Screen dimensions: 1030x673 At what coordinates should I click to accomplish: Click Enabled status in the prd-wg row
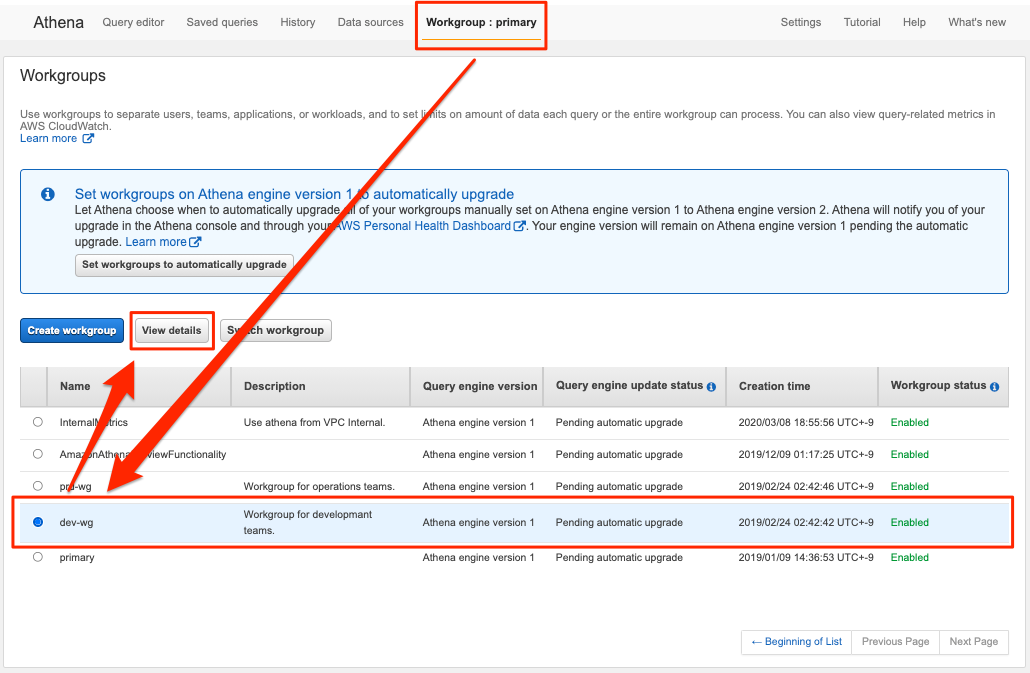910,487
